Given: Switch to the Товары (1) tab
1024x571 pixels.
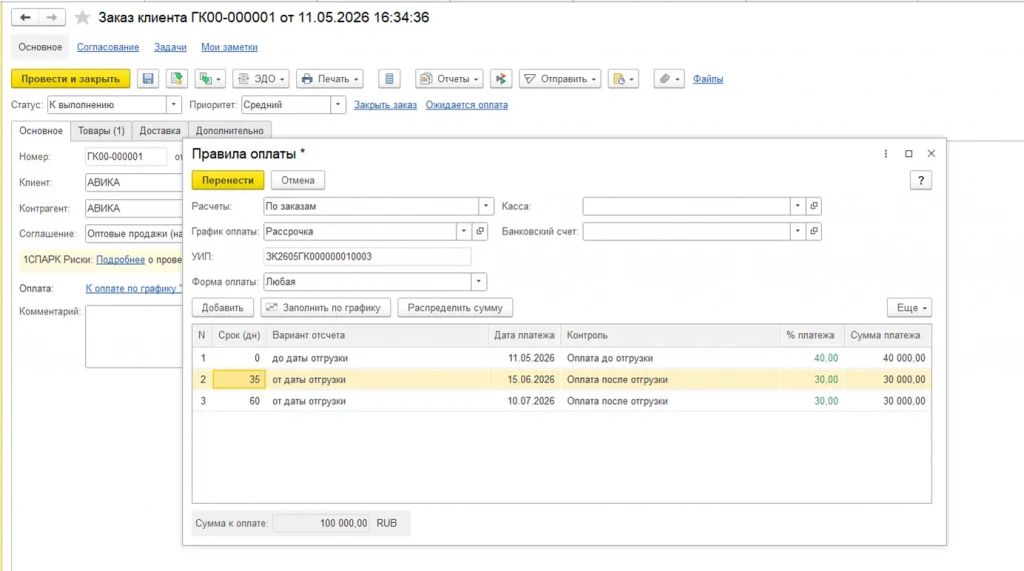Looking at the screenshot, I should click(x=101, y=131).
